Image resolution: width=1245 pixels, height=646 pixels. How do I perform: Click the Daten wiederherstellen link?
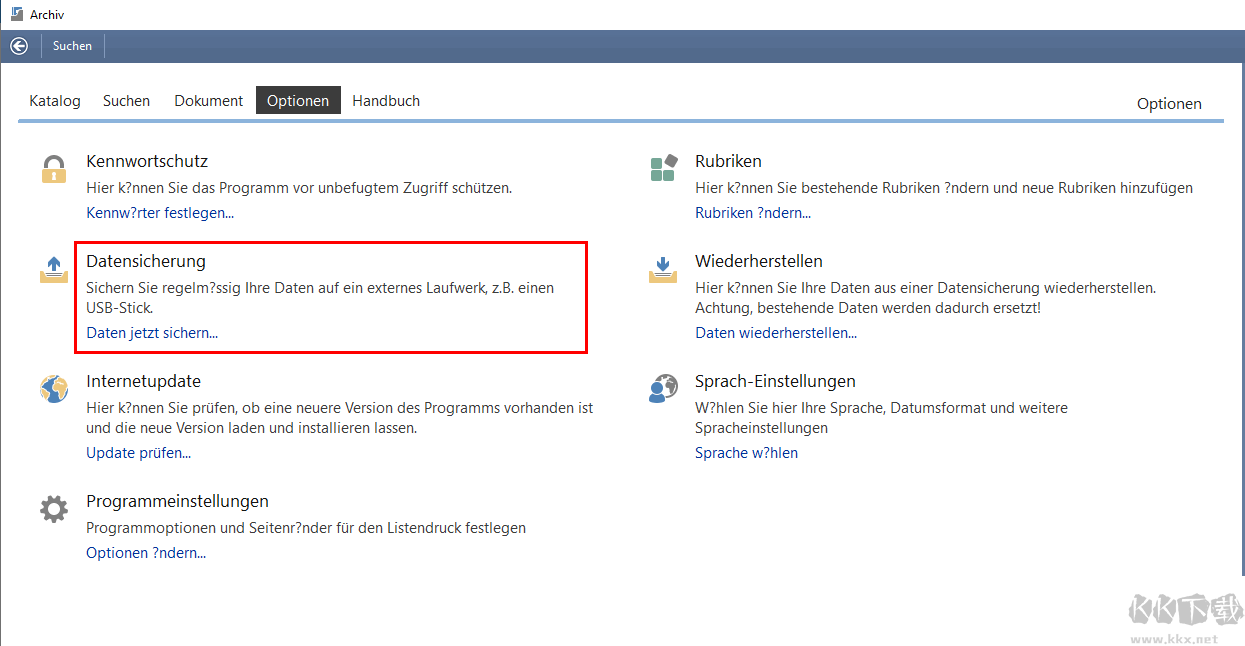(776, 333)
